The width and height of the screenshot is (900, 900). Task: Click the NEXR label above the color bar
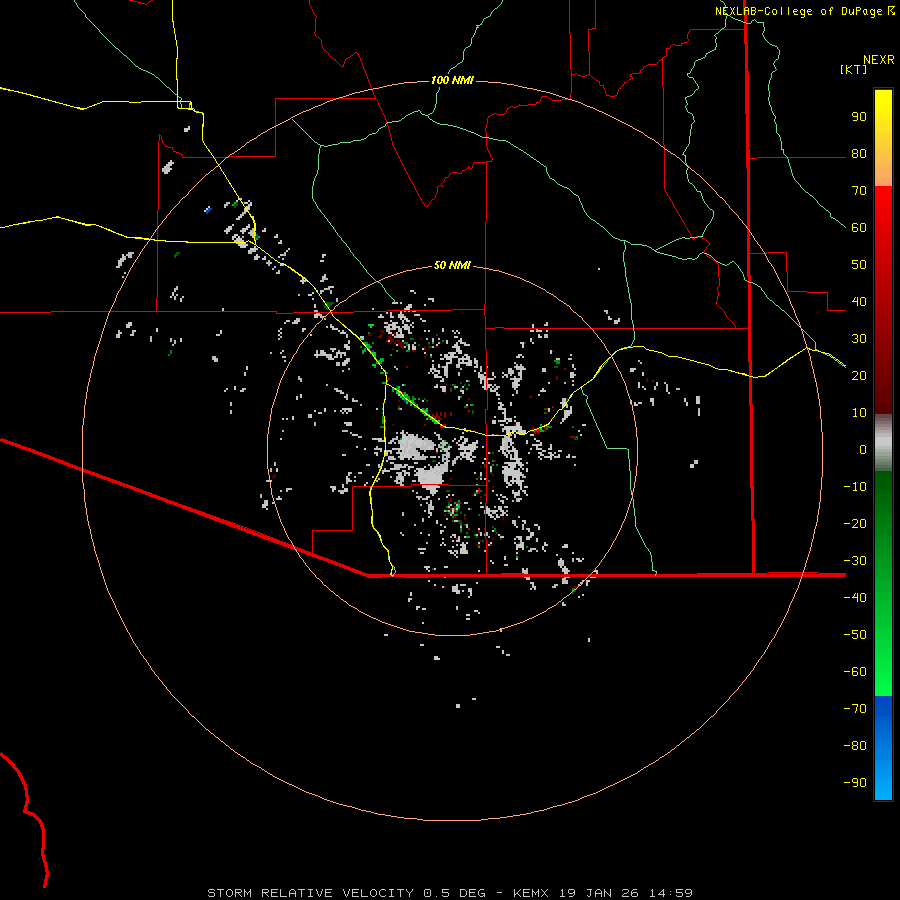click(879, 60)
